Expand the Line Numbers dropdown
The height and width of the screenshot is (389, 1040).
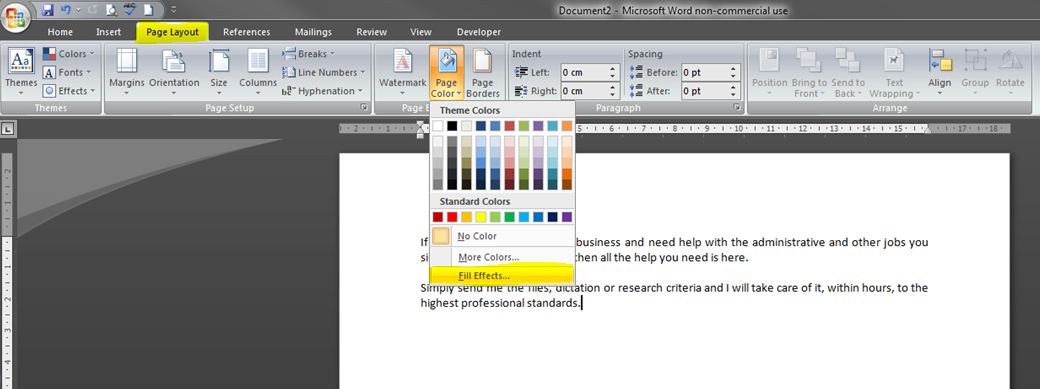tap(324, 72)
